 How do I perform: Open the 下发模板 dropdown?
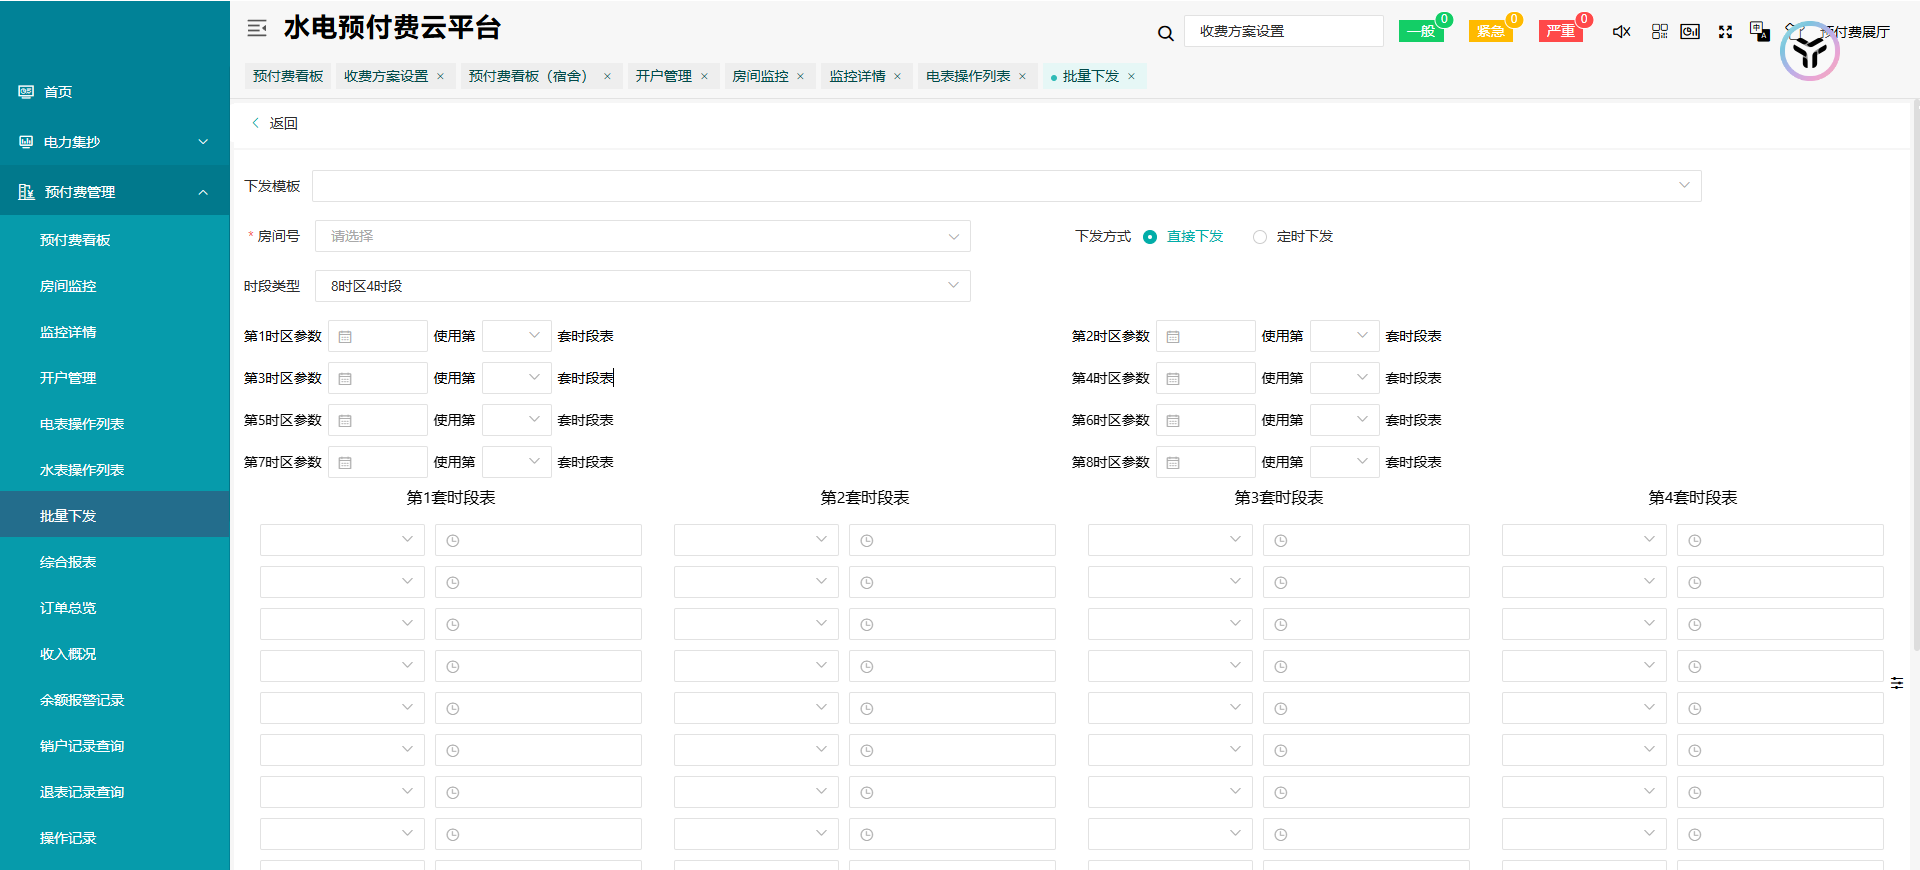coord(1006,186)
